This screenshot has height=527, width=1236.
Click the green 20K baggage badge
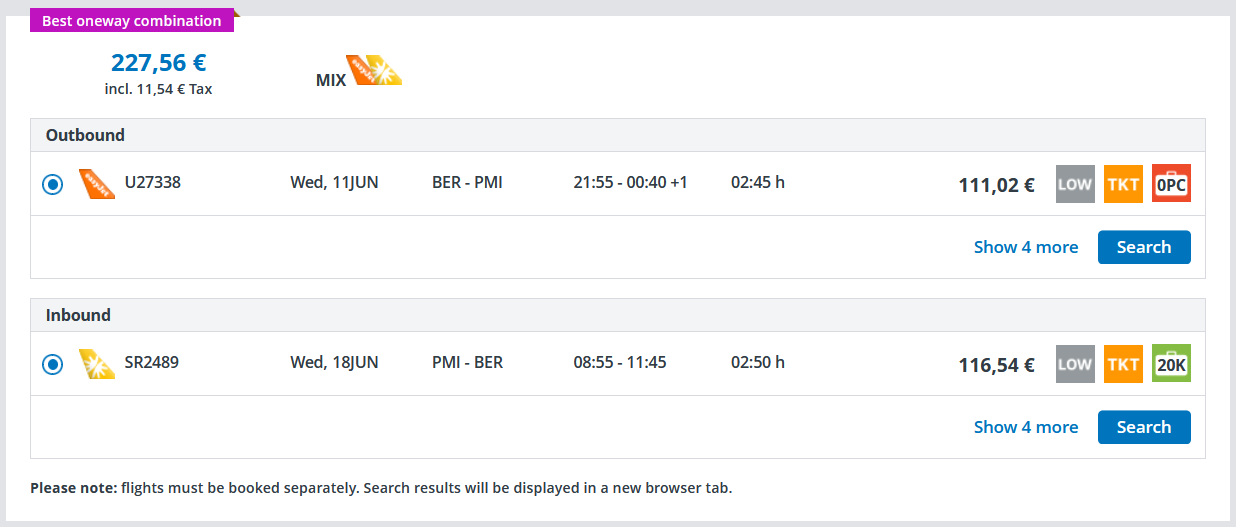(1171, 364)
